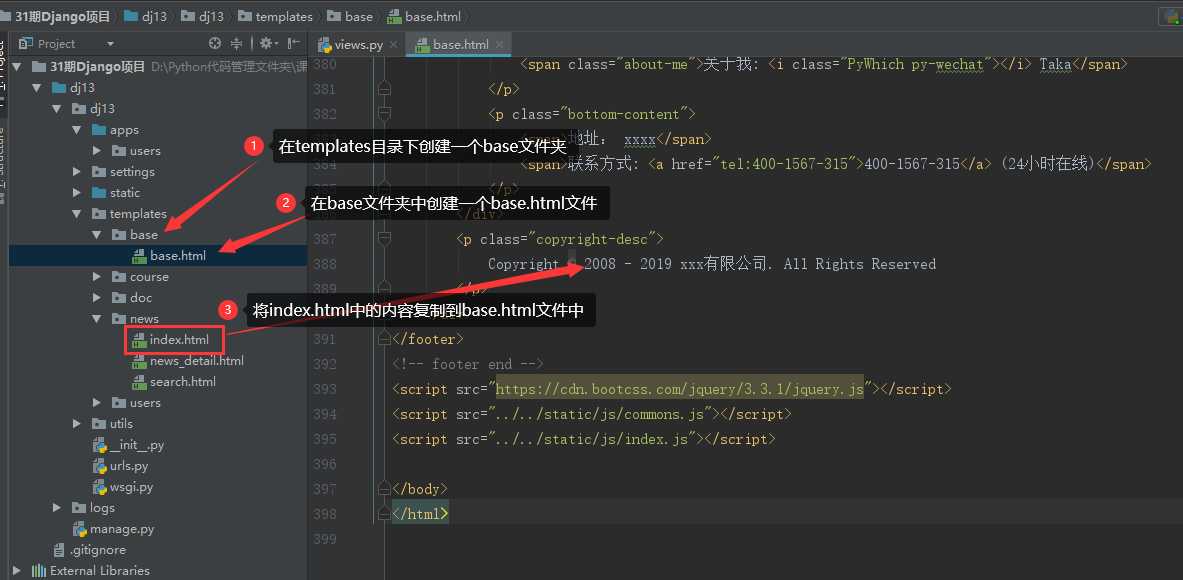
Task: Click the jquery CDN URL in code
Action: coord(679,389)
